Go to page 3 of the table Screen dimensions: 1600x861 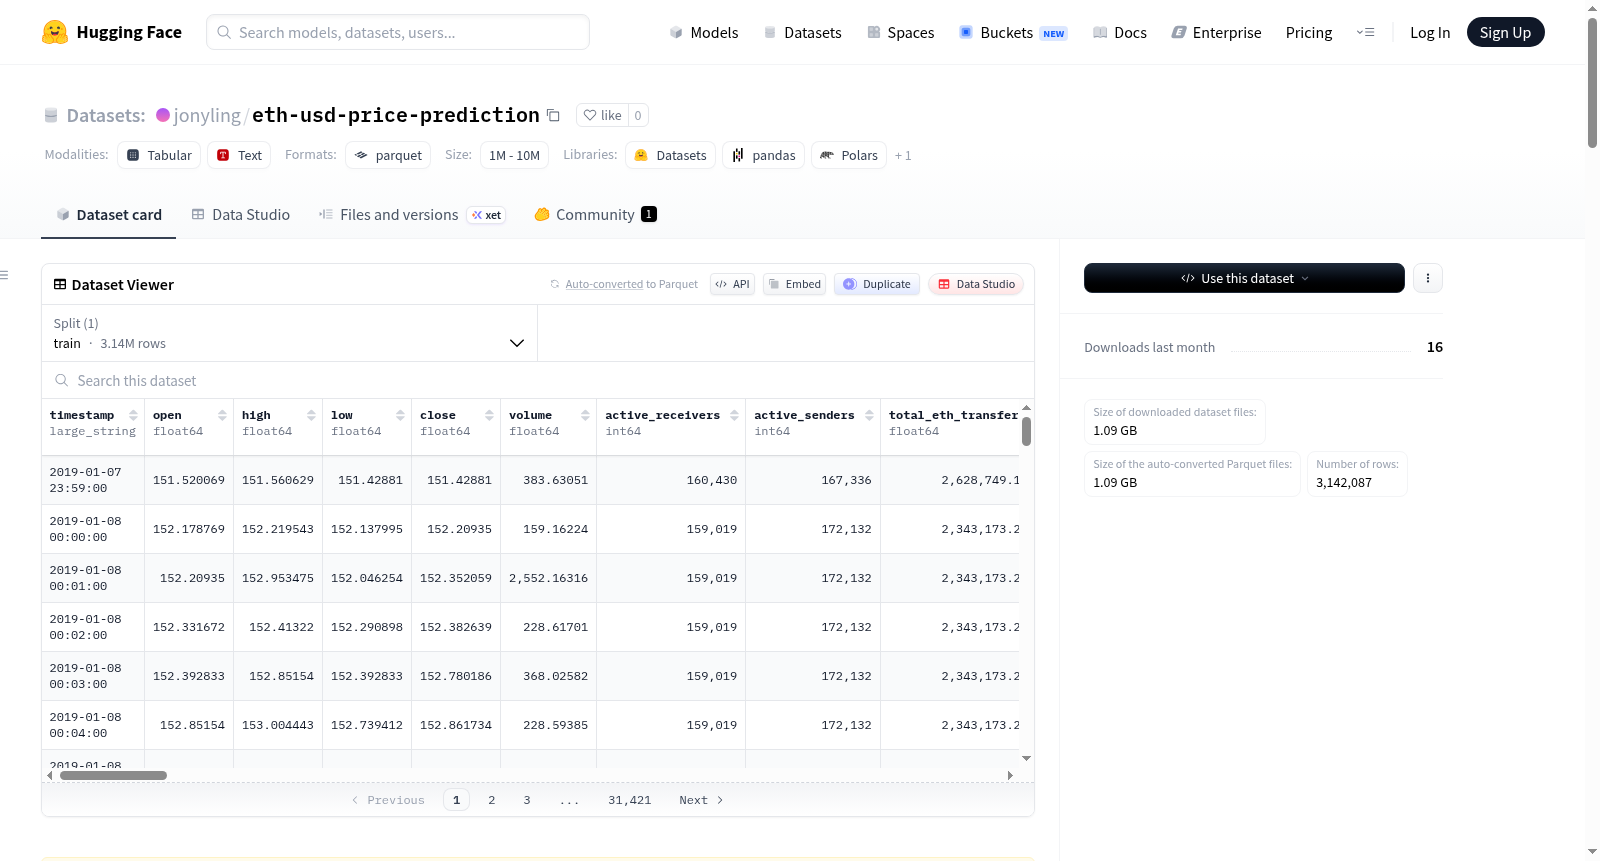(527, 800)
